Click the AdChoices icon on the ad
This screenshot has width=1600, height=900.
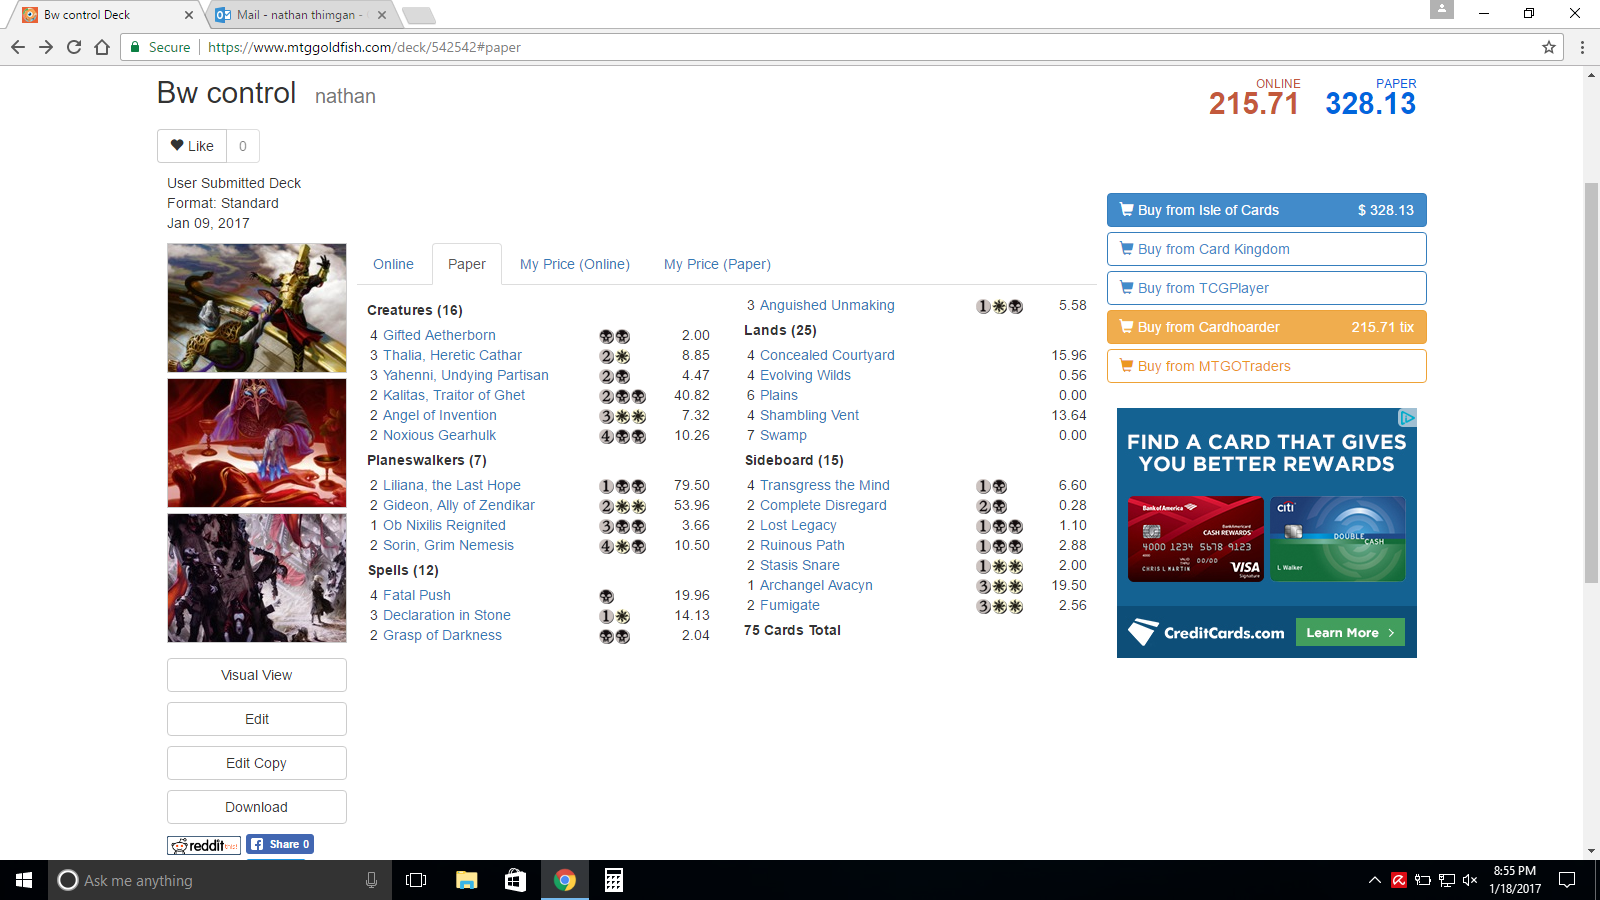1407,417
